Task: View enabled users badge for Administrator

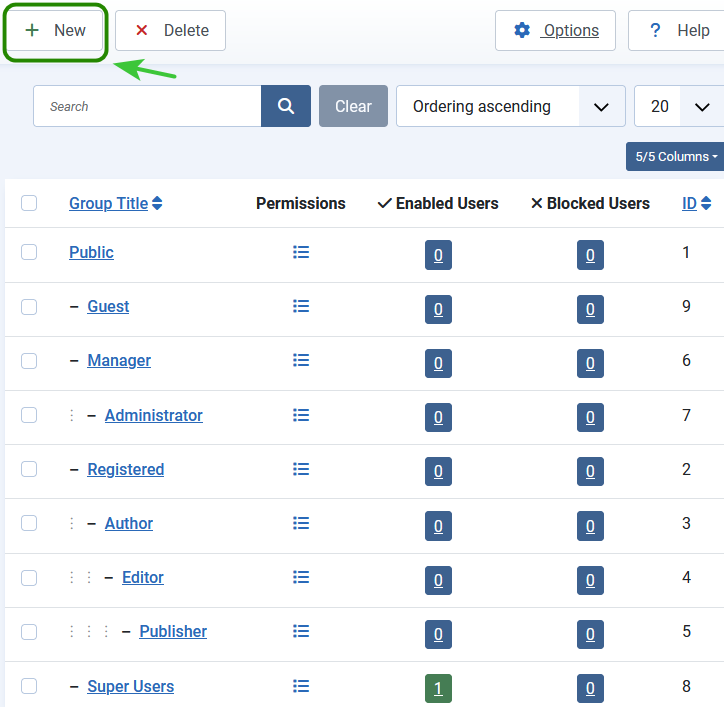Action: coord(438,417)
